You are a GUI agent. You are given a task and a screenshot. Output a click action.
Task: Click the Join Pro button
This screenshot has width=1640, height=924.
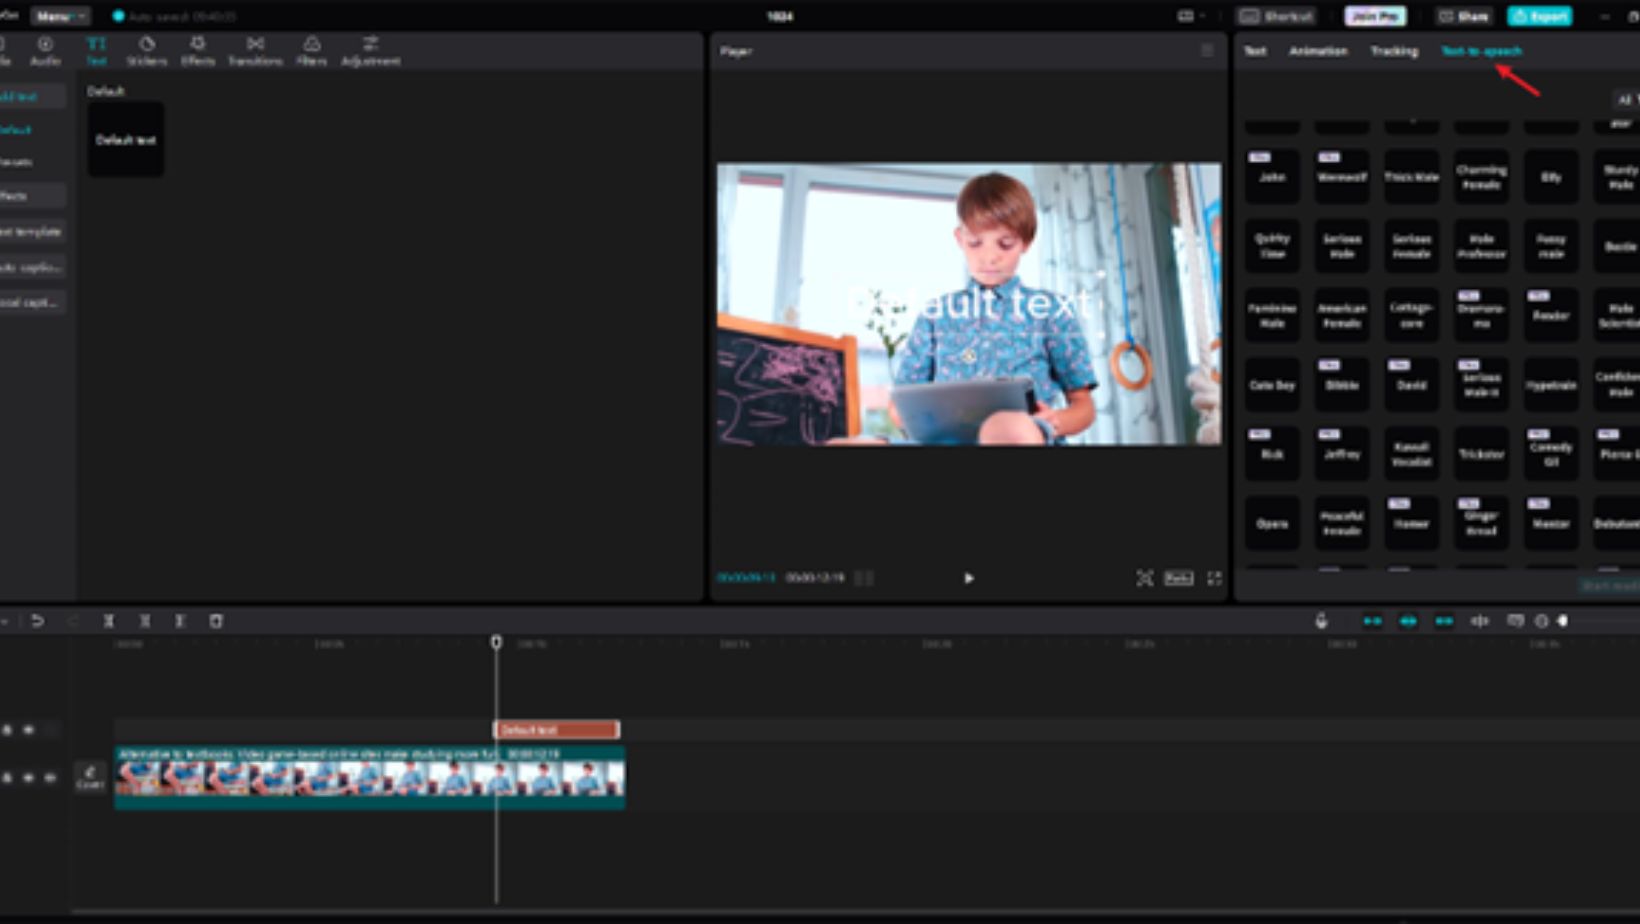(x=1375, y=16)
